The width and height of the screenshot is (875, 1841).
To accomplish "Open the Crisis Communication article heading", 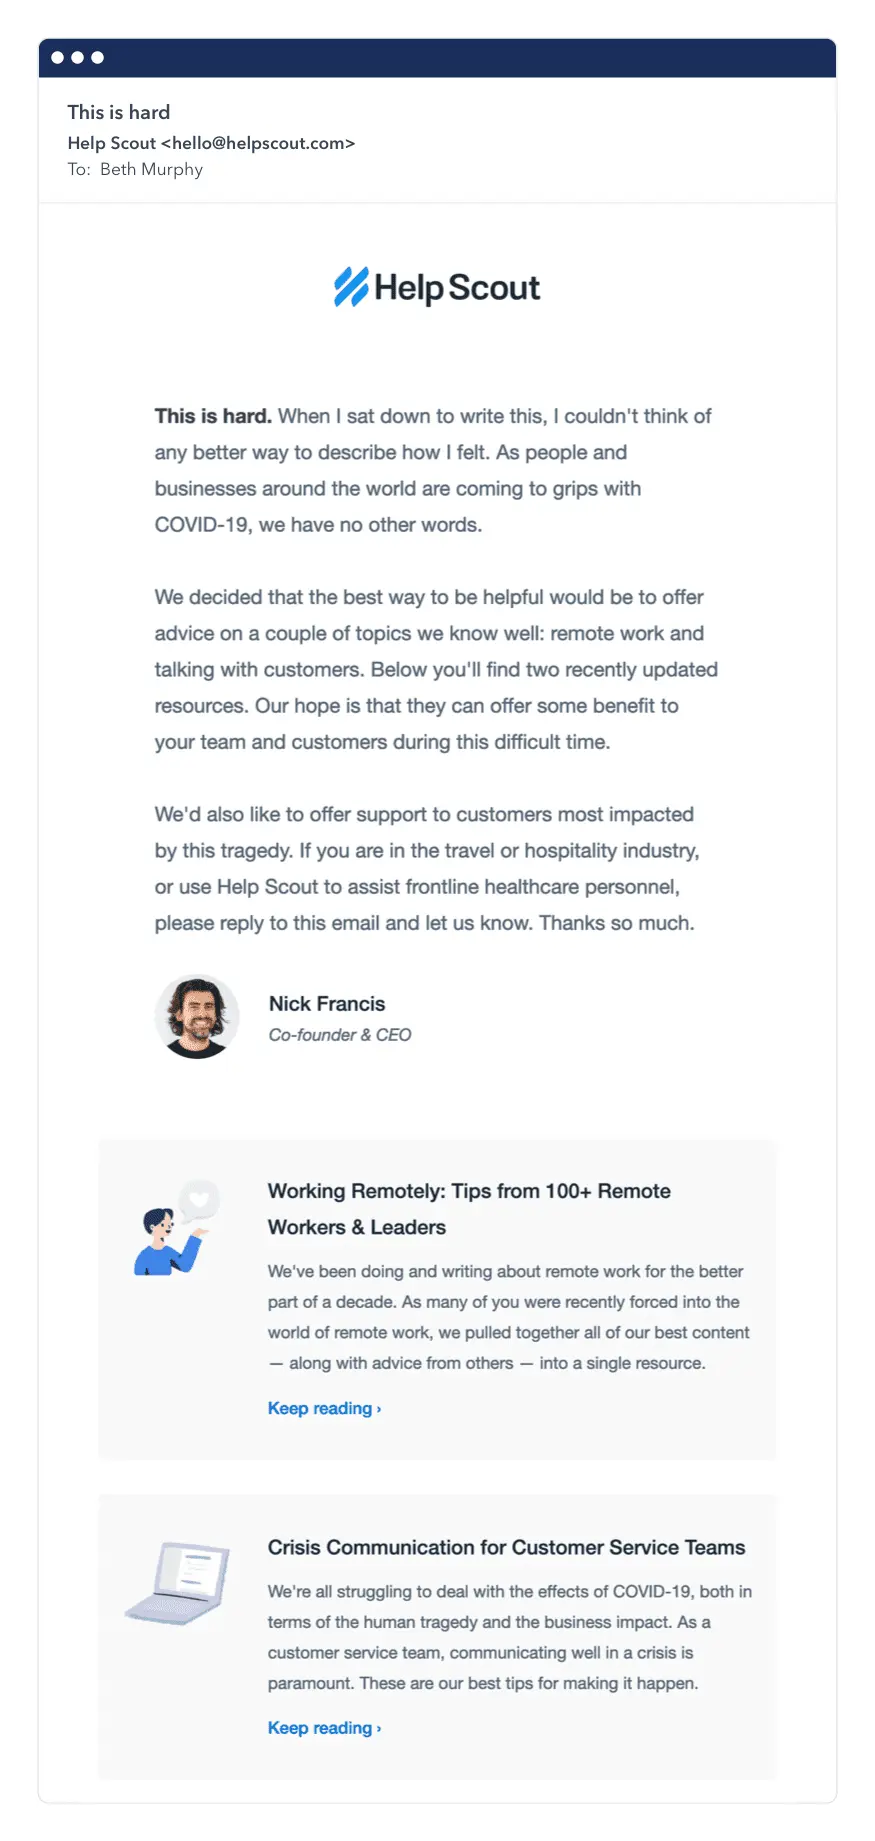I will pos(506,1547).
